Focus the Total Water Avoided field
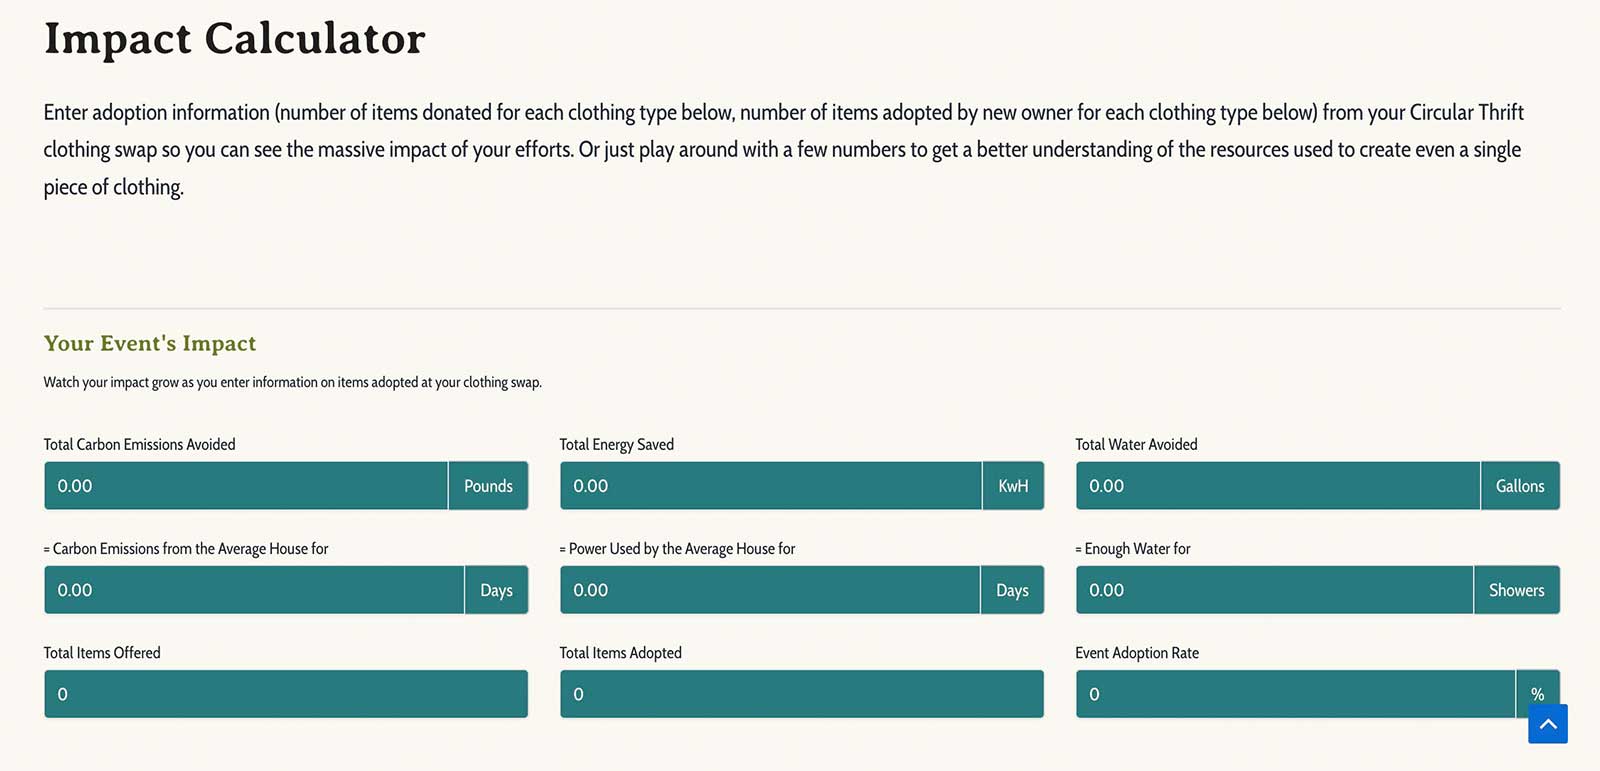The width and height of the screenshot is (1600, 771). tap(1278, 486)
